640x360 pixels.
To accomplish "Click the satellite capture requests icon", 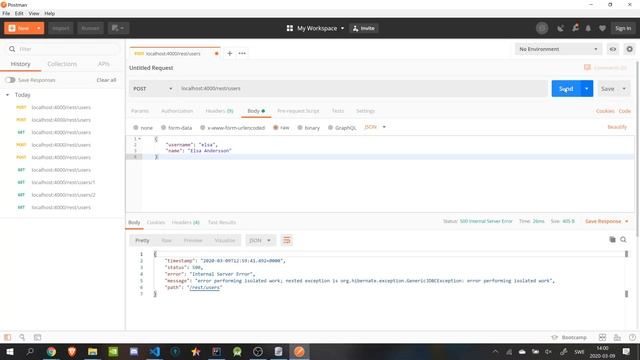I will 560,28.
